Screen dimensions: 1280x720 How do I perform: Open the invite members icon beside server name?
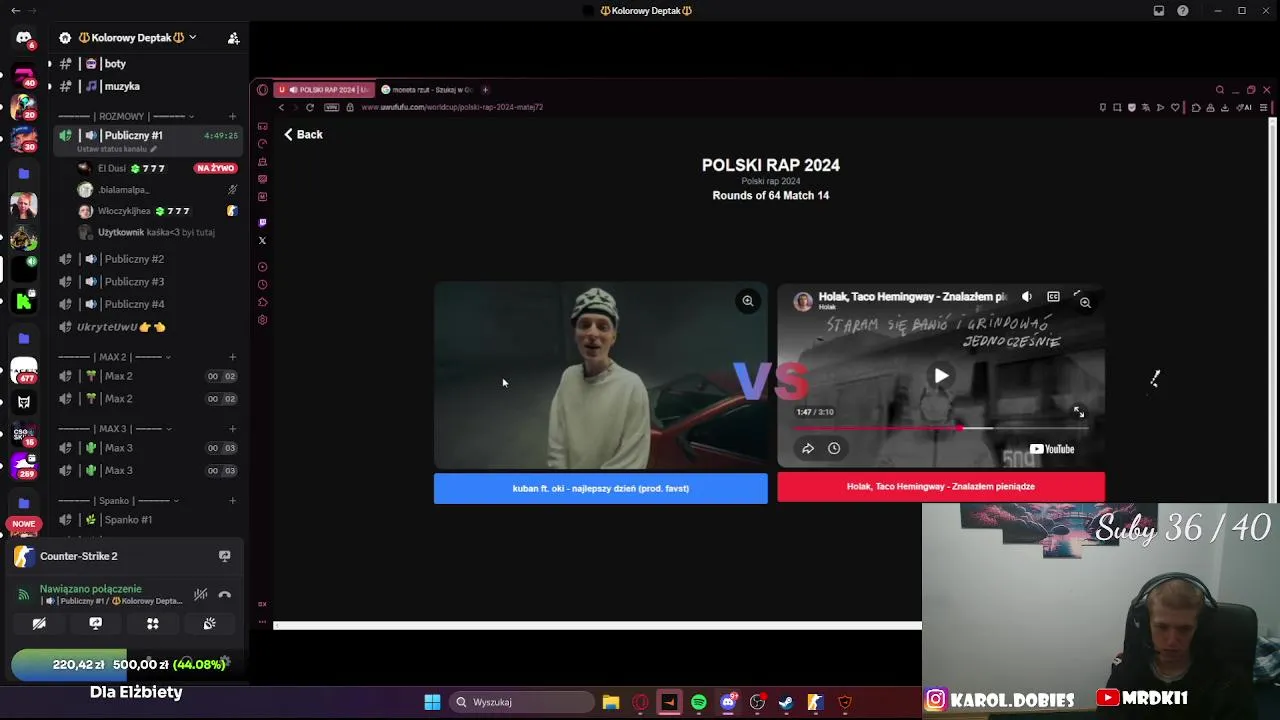[233, 38]
